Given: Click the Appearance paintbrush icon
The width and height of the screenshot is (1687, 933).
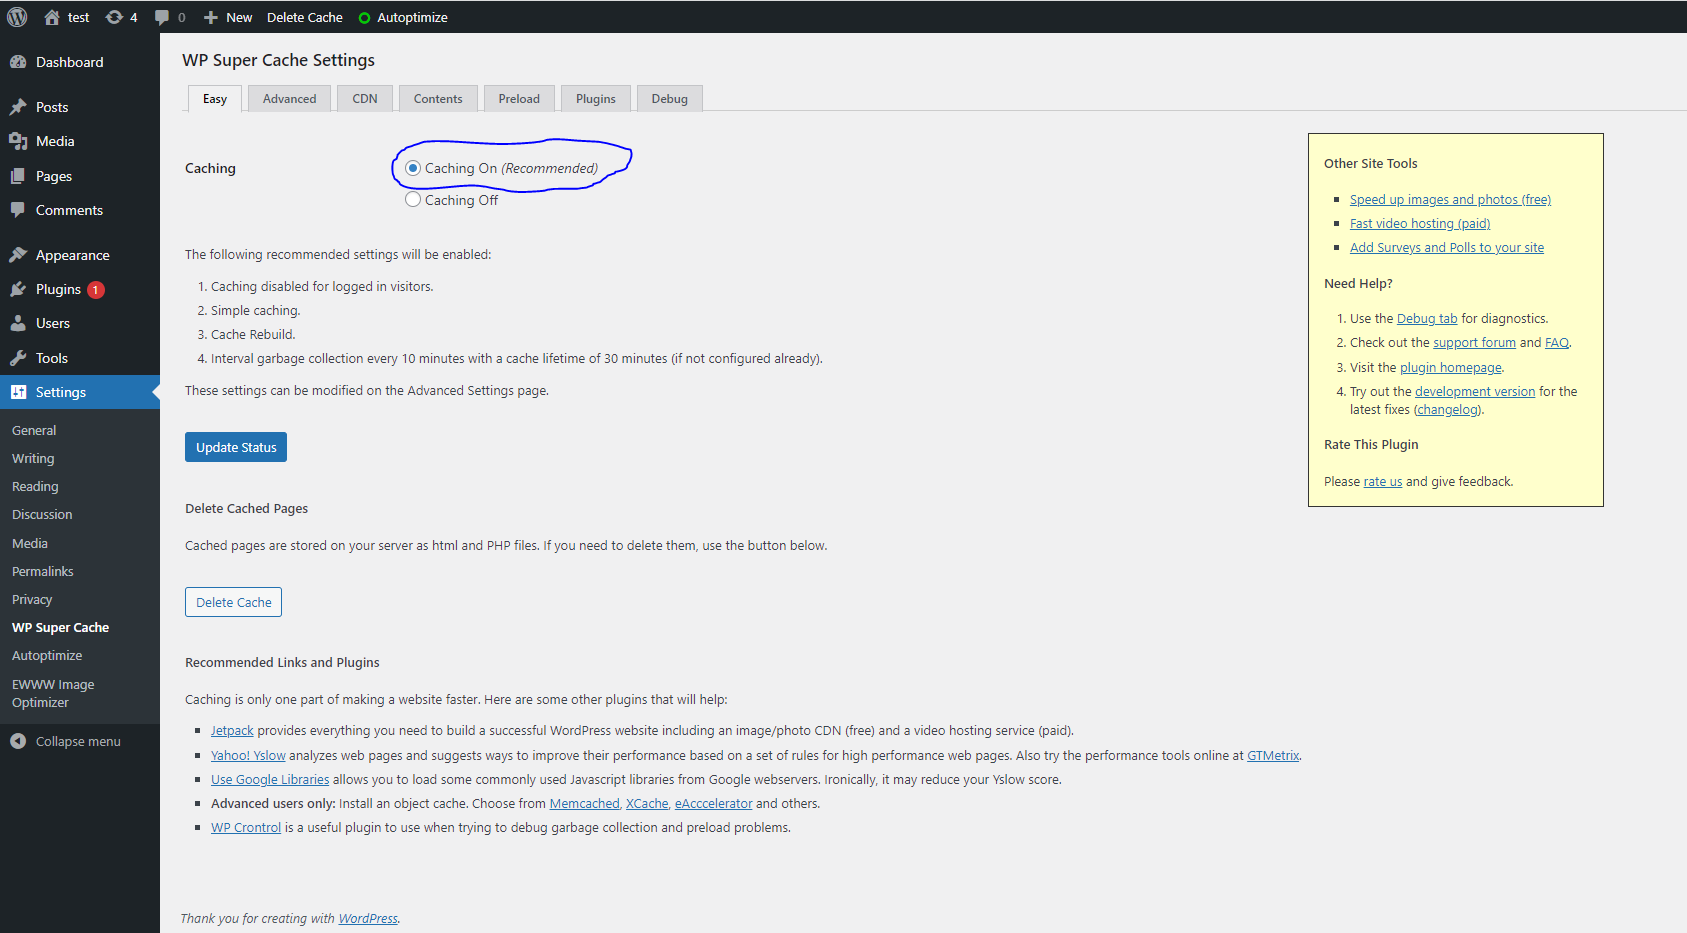Looking at the screenshot, I should pos(18,255).
